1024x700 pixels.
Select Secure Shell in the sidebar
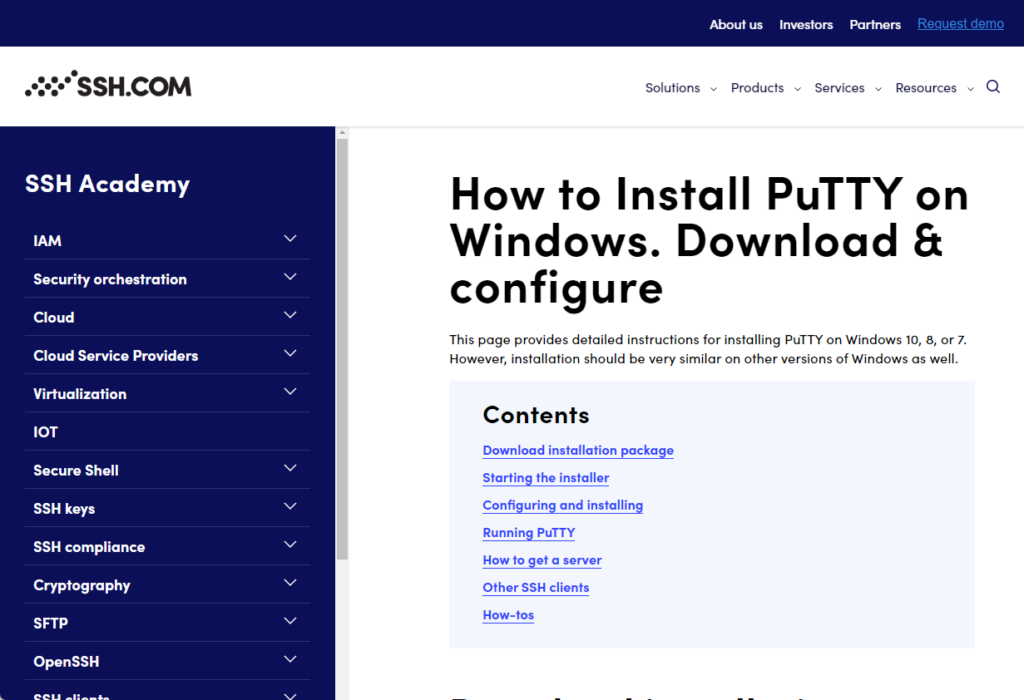[x=76, y=470]
